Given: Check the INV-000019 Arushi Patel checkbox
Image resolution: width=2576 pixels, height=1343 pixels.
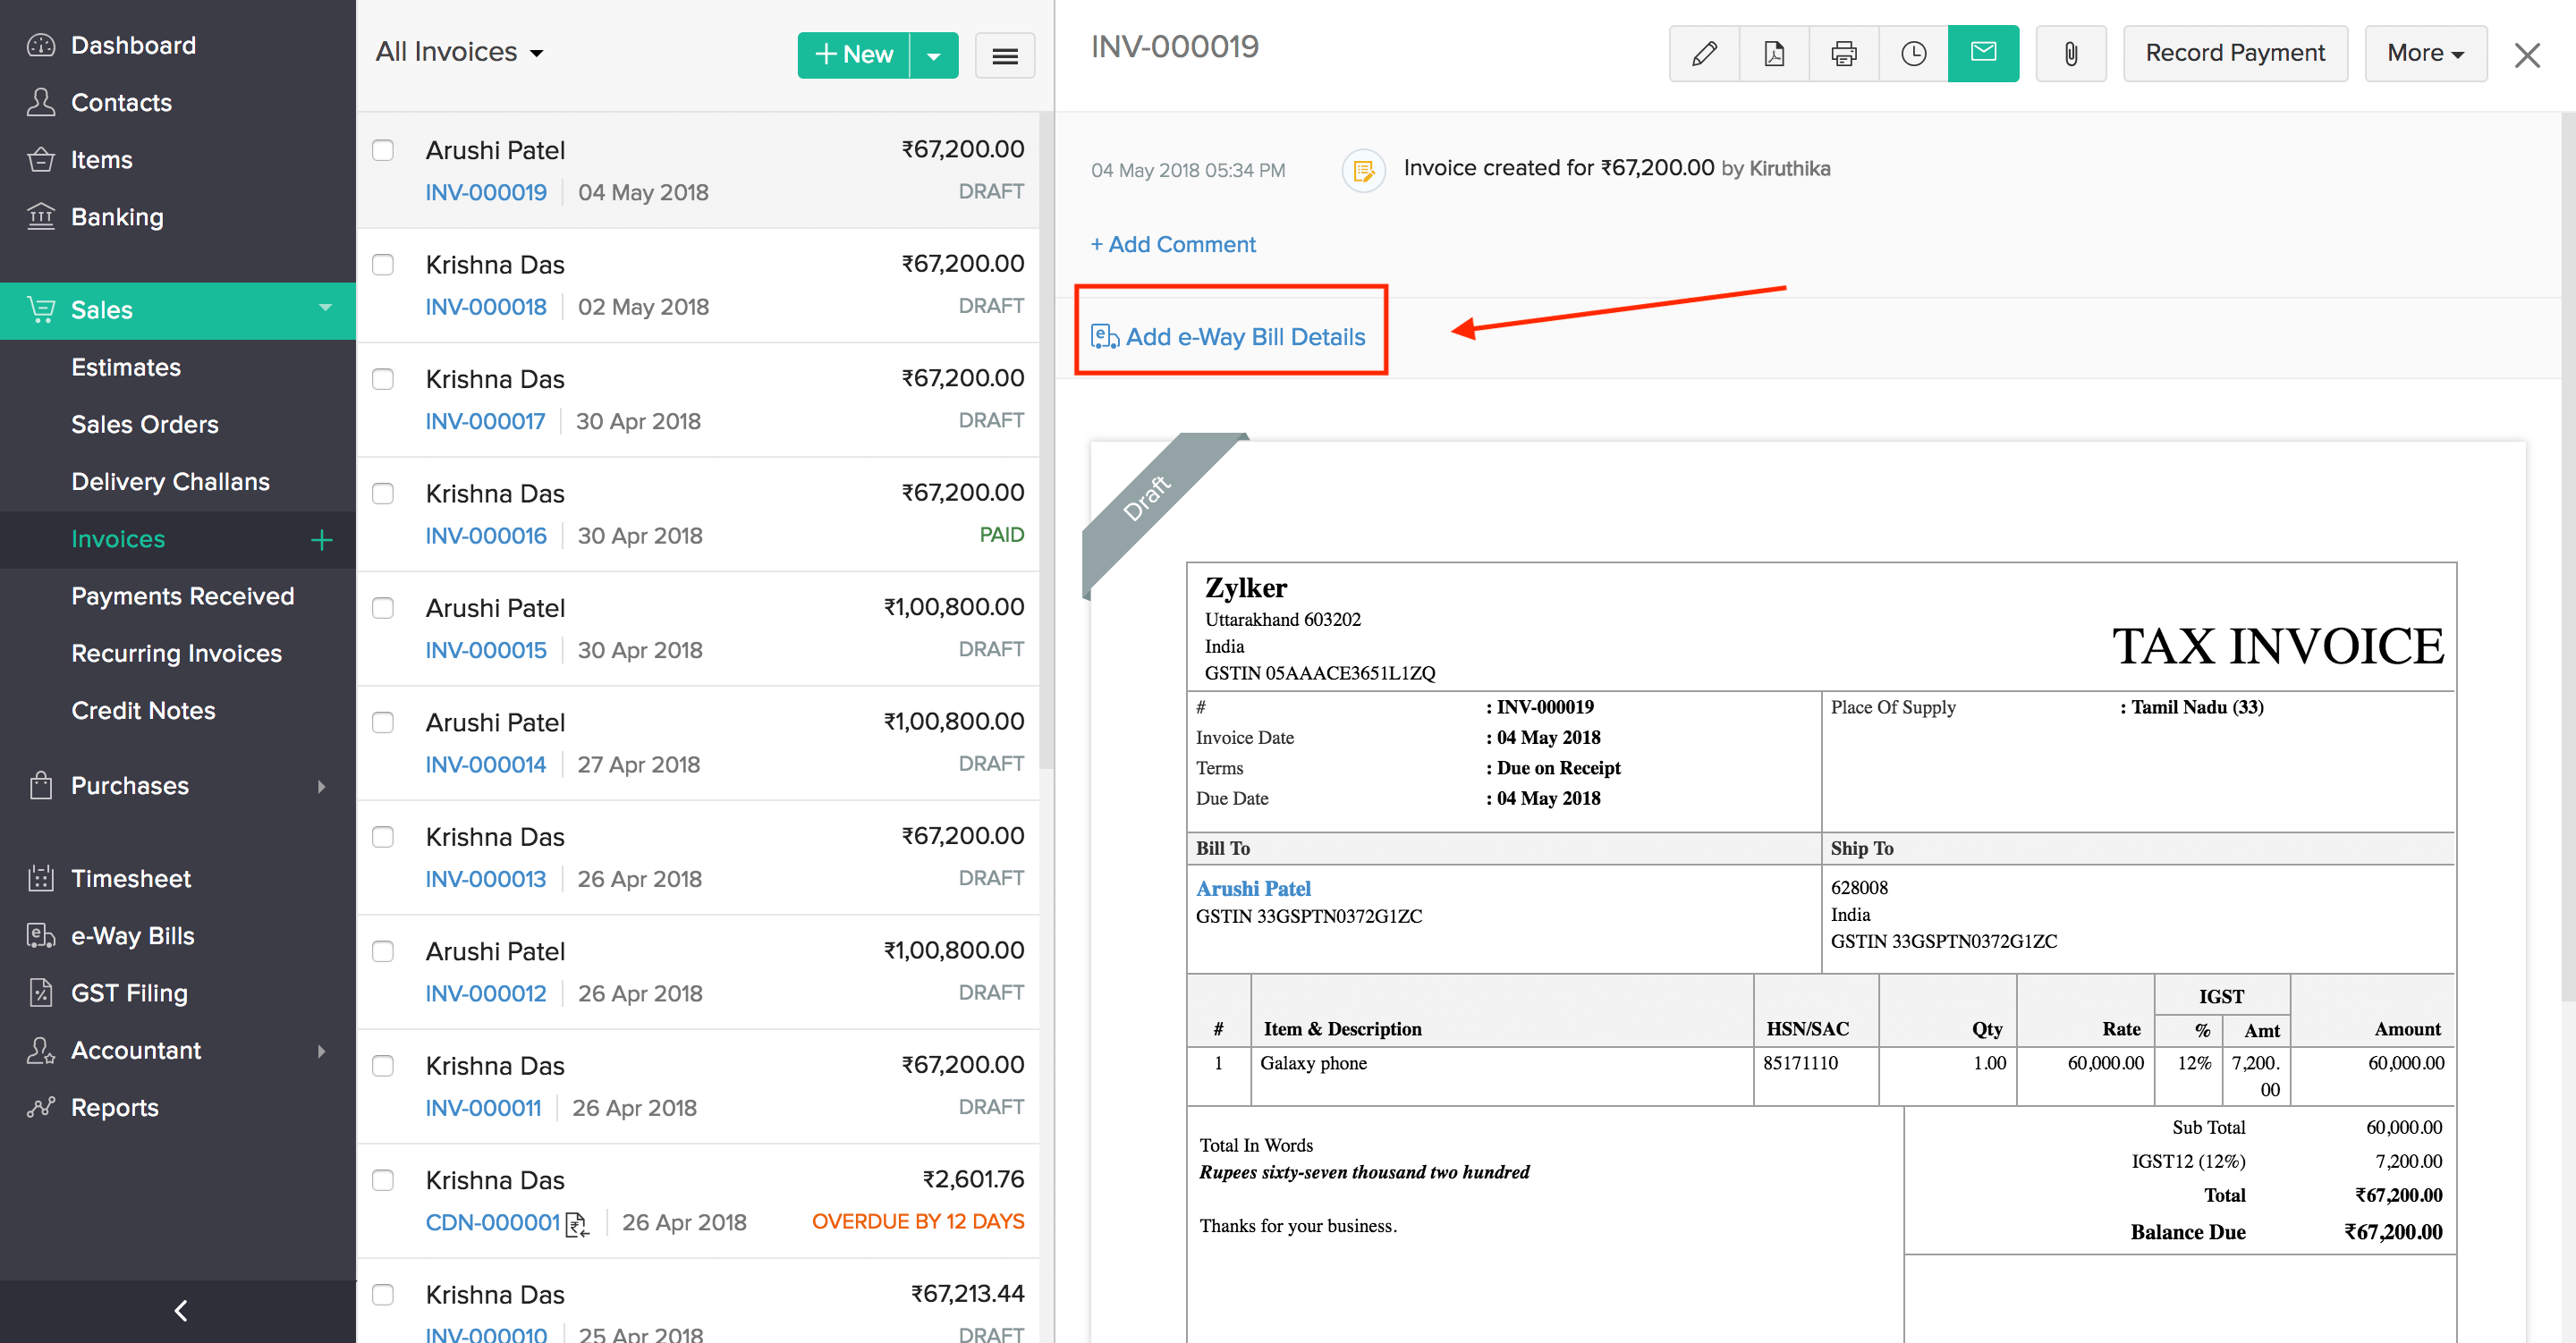Looking at the screenshot, I should pos(383,151).
